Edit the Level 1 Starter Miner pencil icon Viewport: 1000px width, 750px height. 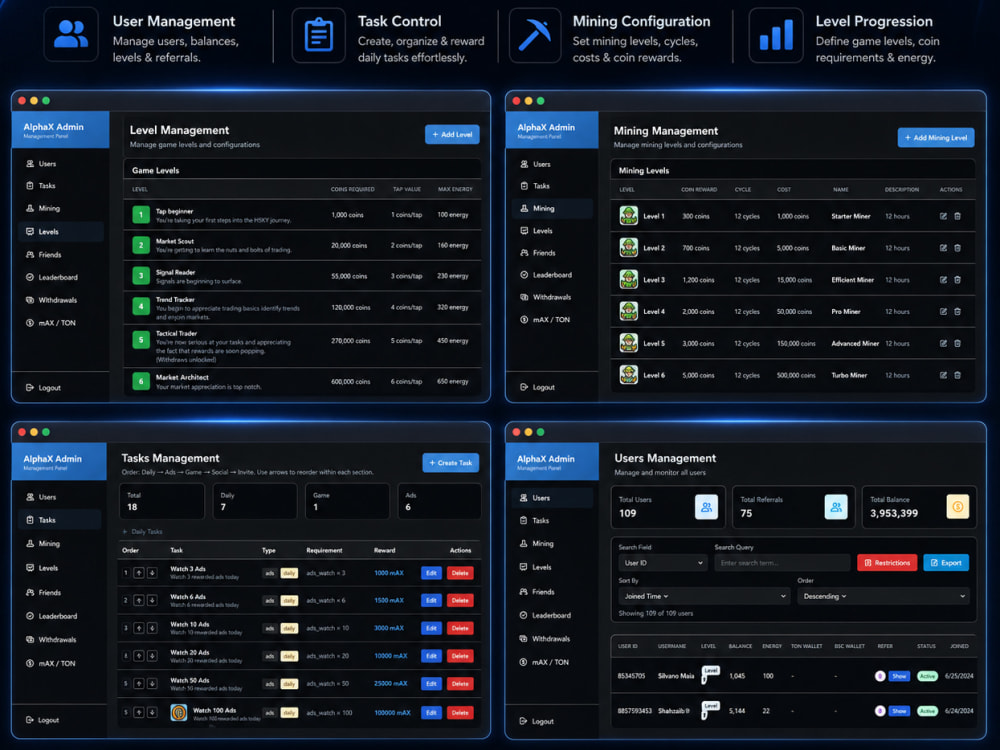point(943,216)
